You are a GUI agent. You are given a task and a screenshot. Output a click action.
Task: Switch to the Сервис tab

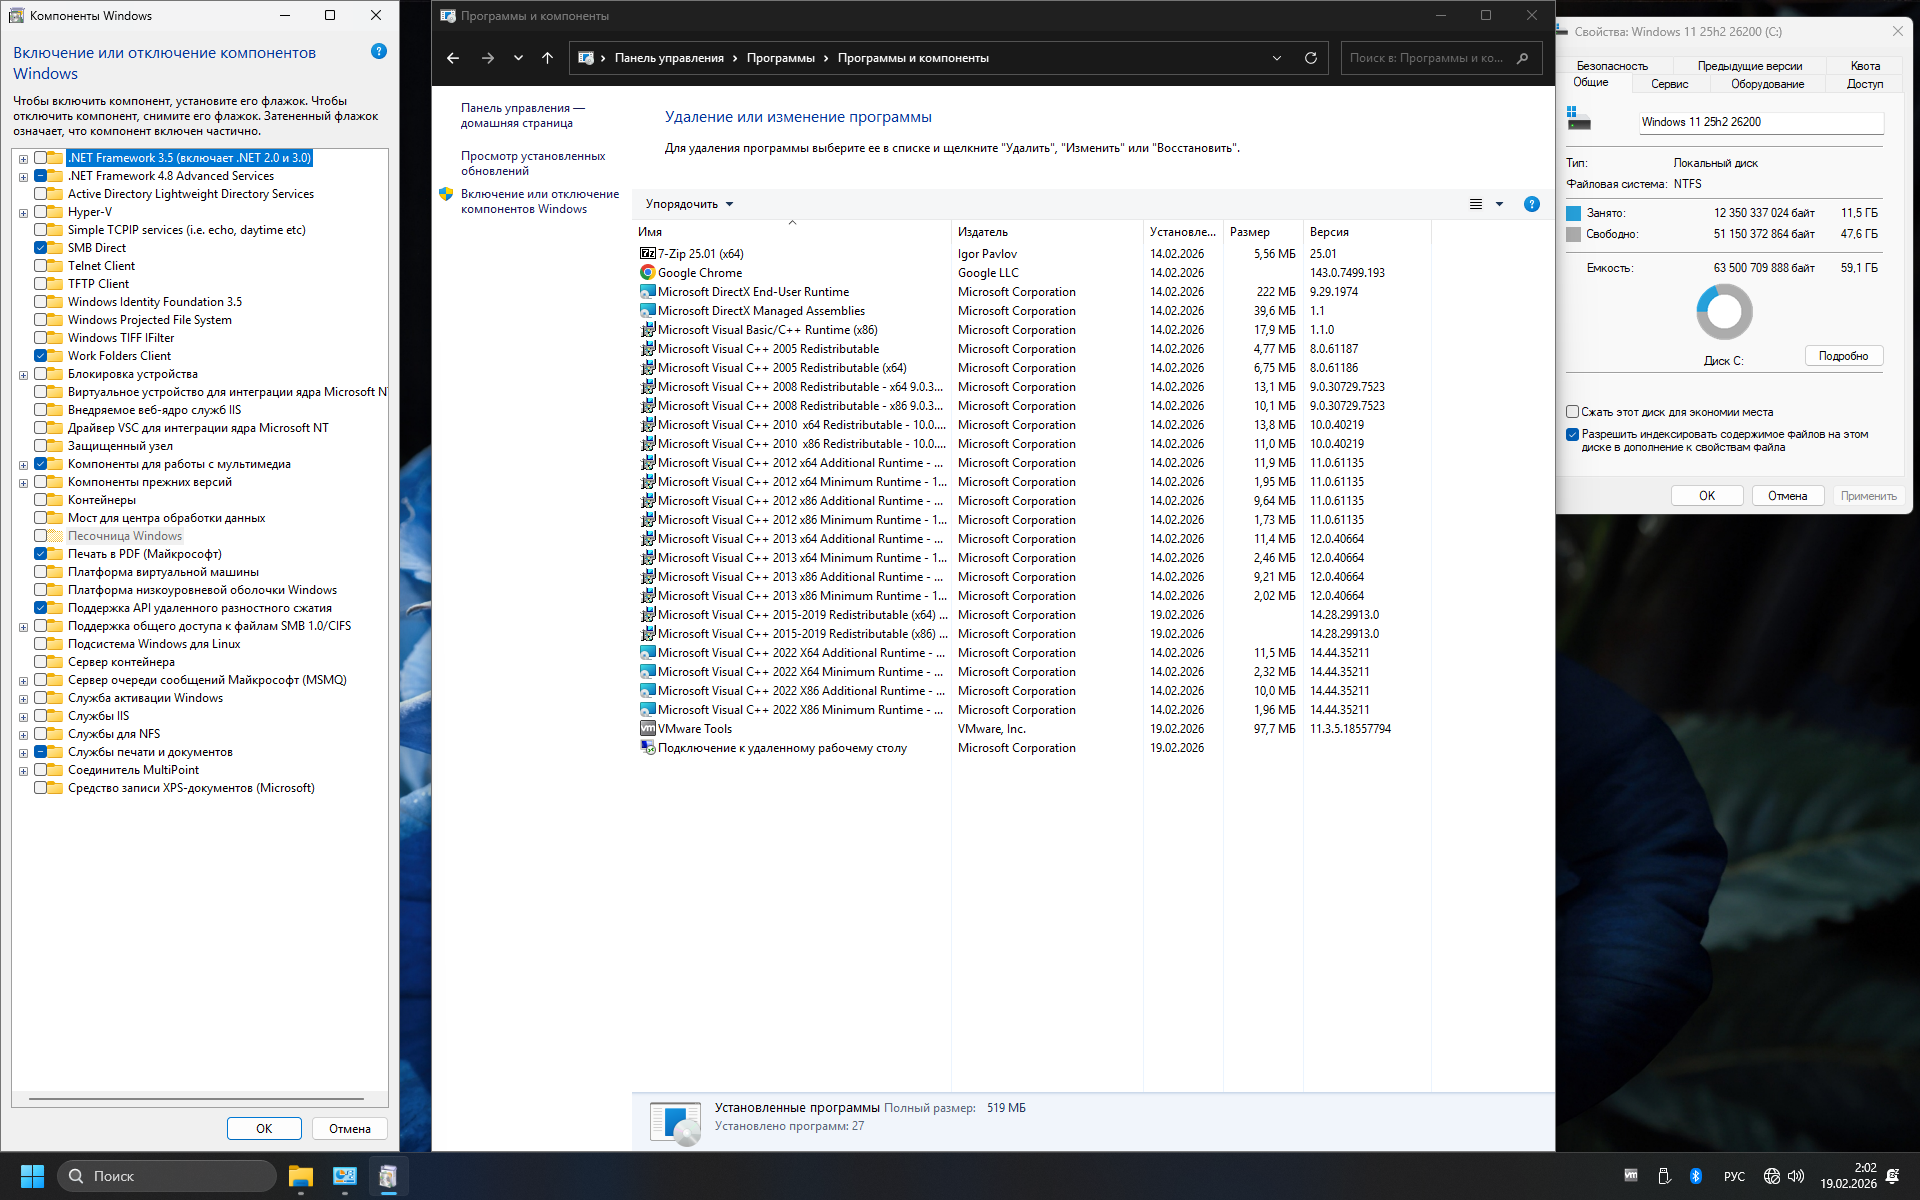coord(1669,84)
